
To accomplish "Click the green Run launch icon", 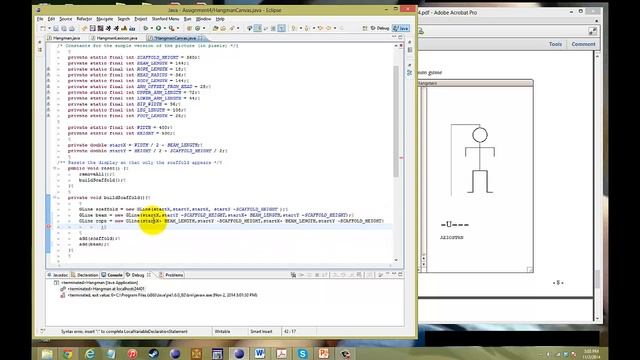I will tap(158, 28).
